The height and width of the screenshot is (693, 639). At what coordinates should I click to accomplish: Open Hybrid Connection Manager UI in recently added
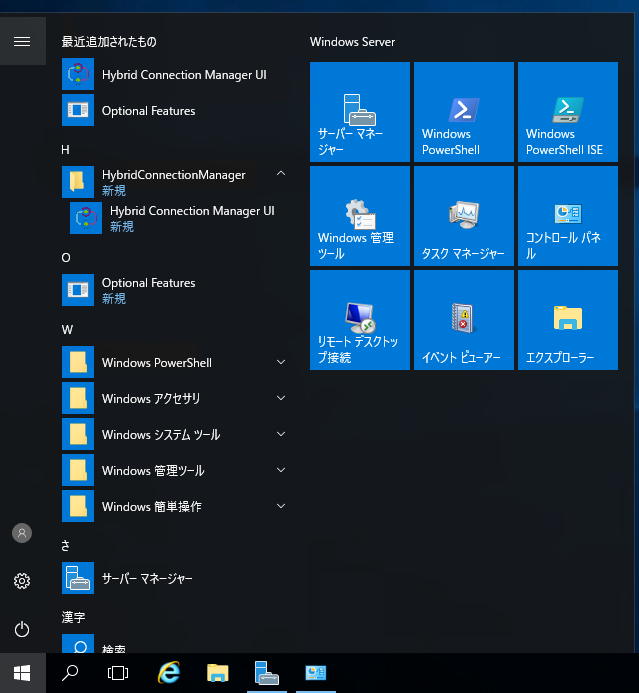175,74
